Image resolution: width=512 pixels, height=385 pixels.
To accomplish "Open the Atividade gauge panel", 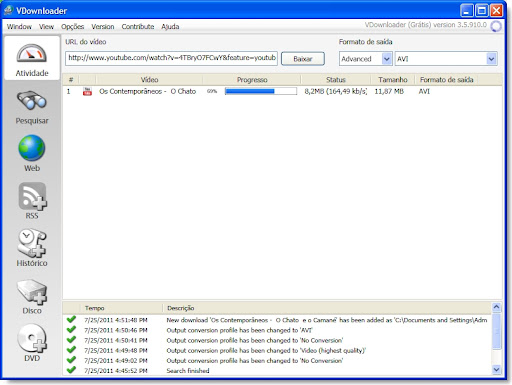I will [32, 59].
